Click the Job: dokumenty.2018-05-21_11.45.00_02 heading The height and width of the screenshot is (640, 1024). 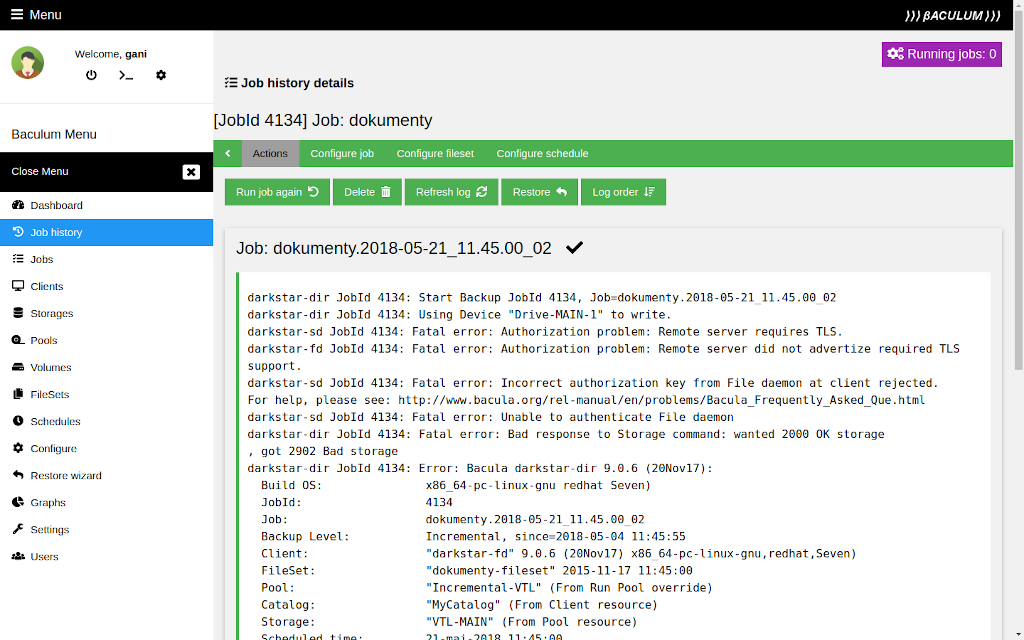tap(394, 248)
